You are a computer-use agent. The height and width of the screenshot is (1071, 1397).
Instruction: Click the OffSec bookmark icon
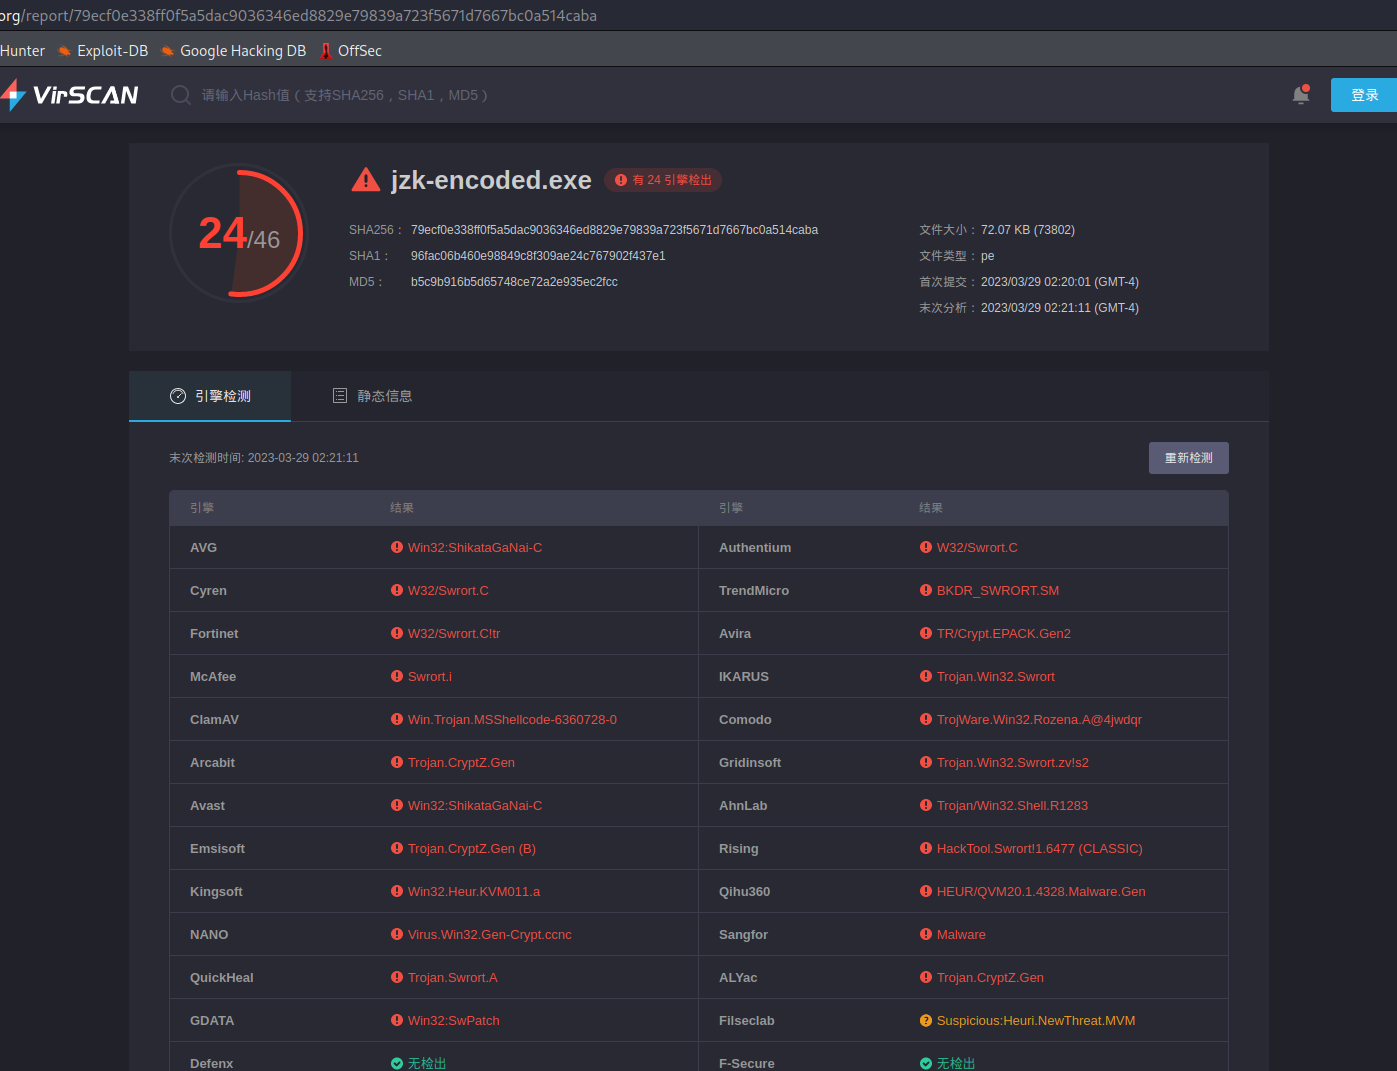click(x=326, y=51)
